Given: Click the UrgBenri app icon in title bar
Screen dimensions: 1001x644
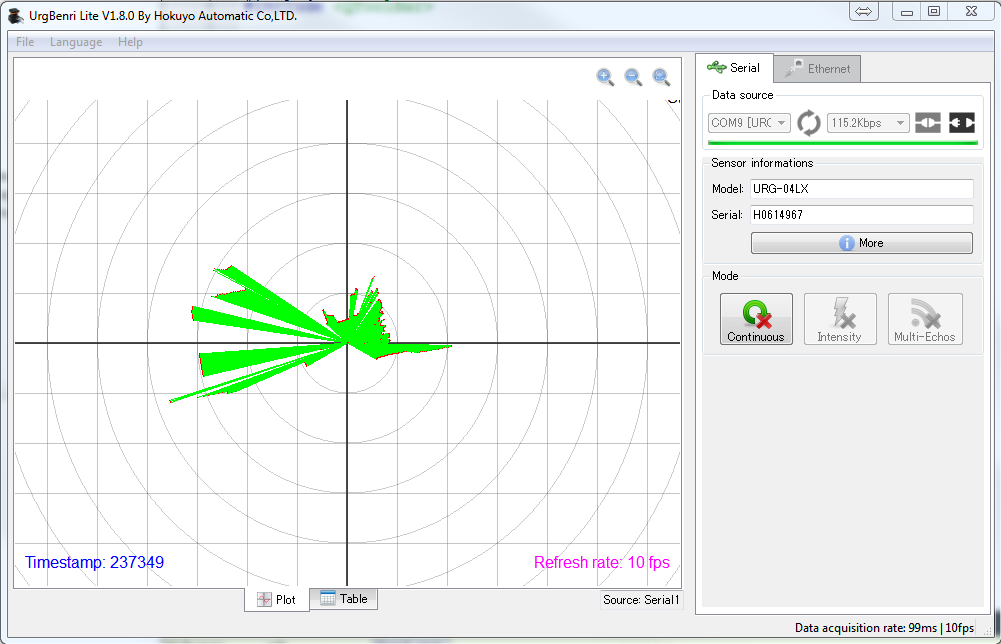Looking at the screenshot, I should [15, 15].
